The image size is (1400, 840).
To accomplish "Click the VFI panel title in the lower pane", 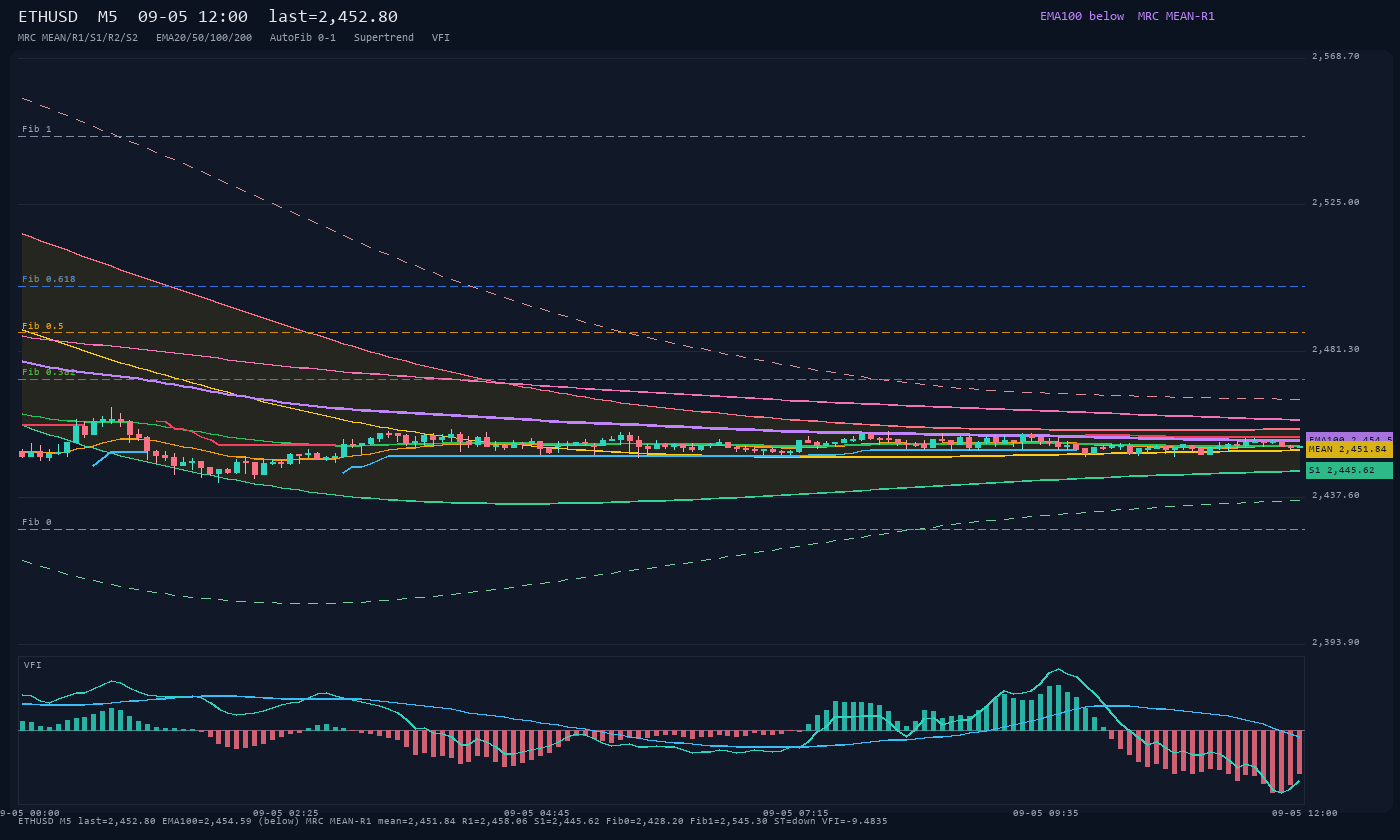I will [33, 665].
